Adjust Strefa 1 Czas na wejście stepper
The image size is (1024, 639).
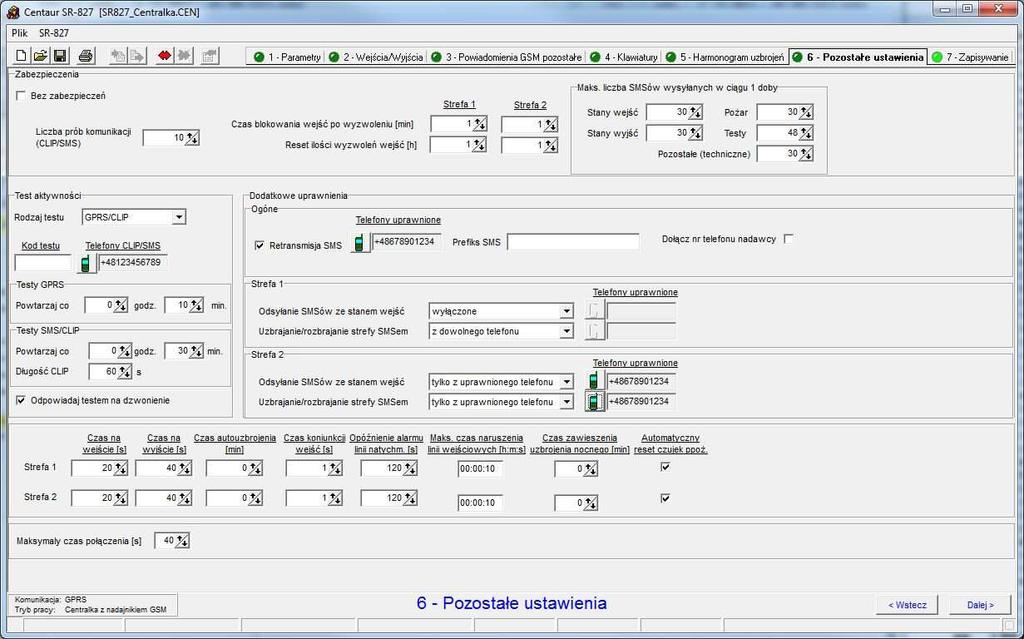pyautogui.click(x=120, y=468)
